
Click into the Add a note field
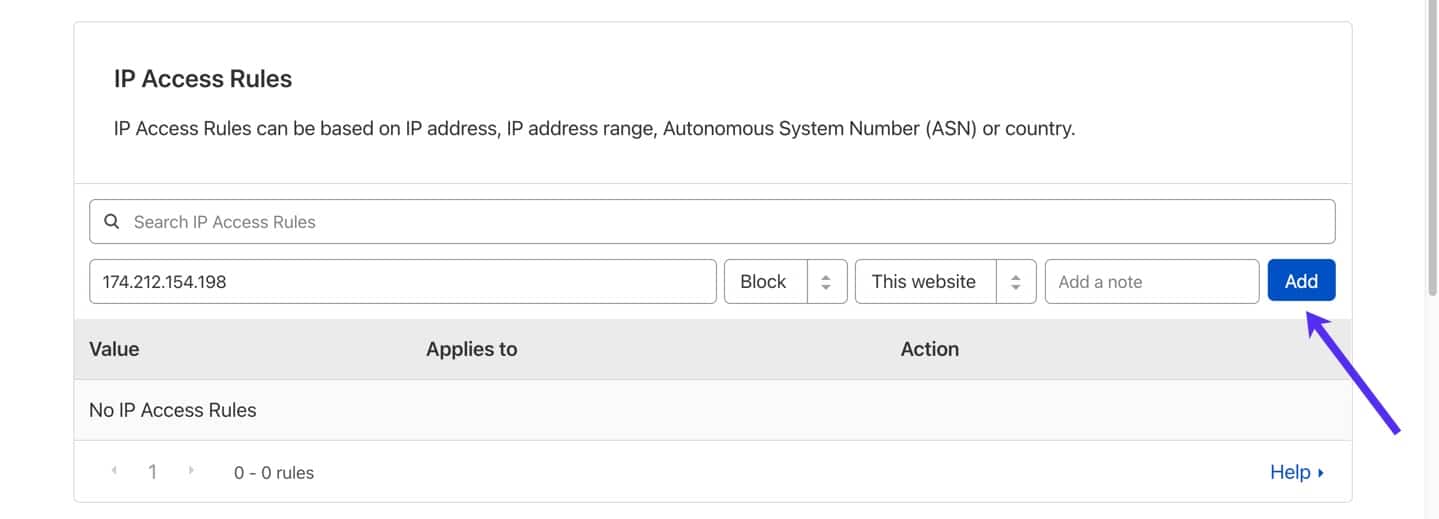point(1151,282)
